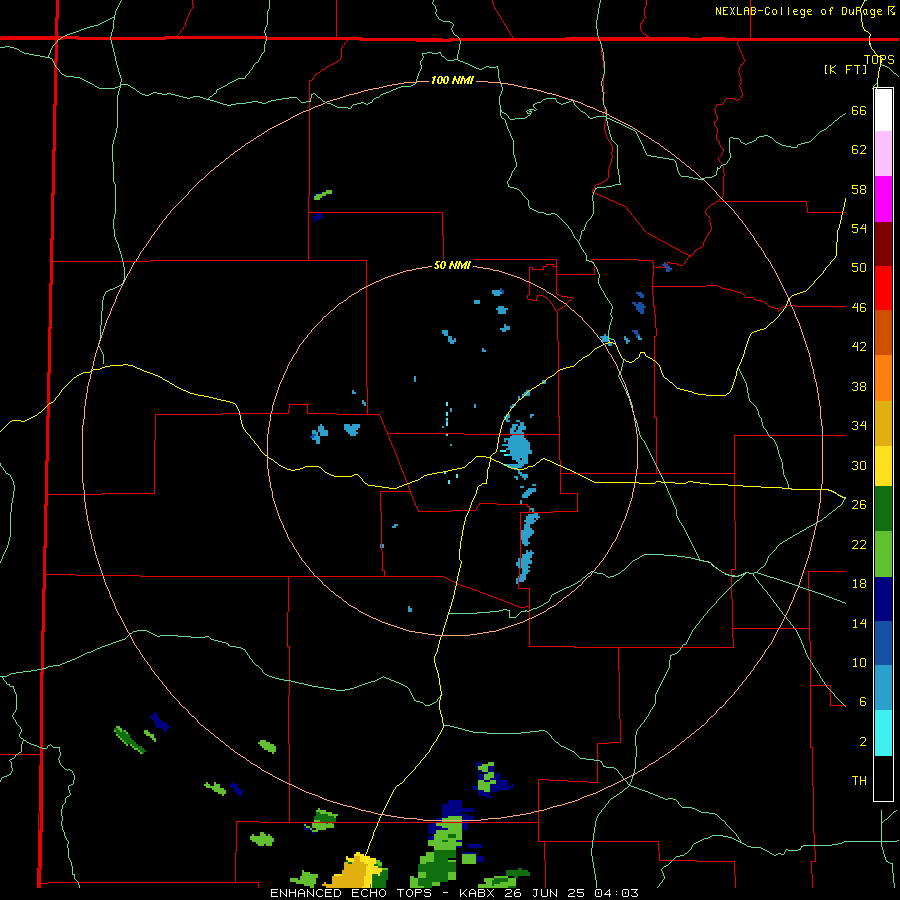Screen dimensions: 900x900
Task: Click the "TOPS" legend heading
Action: point(879,59)
